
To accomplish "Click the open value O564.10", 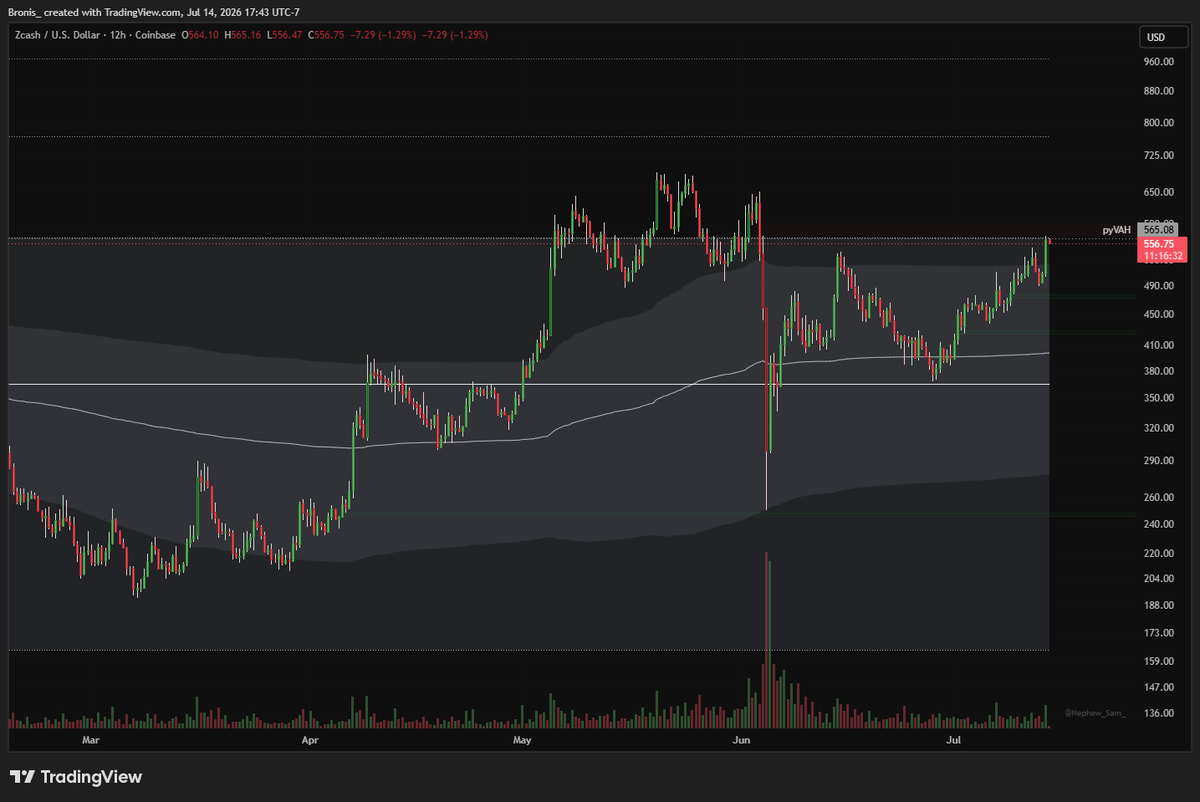I will pyautogui.click(x=201, y=35).
